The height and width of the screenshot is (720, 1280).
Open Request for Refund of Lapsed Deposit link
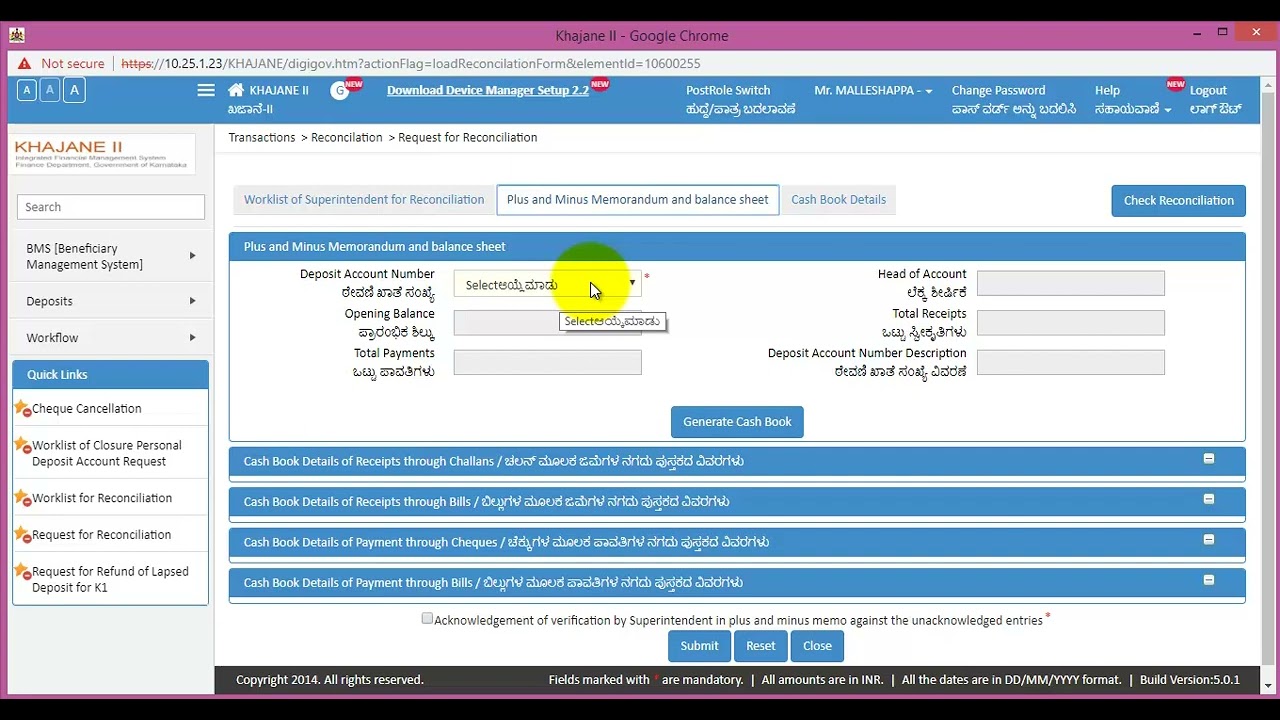pos(110,579)
